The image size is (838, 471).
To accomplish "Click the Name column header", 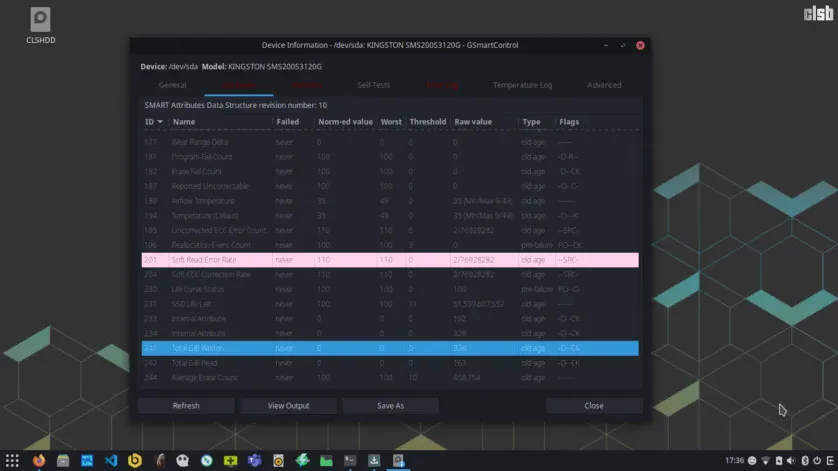I will [220, 122].
